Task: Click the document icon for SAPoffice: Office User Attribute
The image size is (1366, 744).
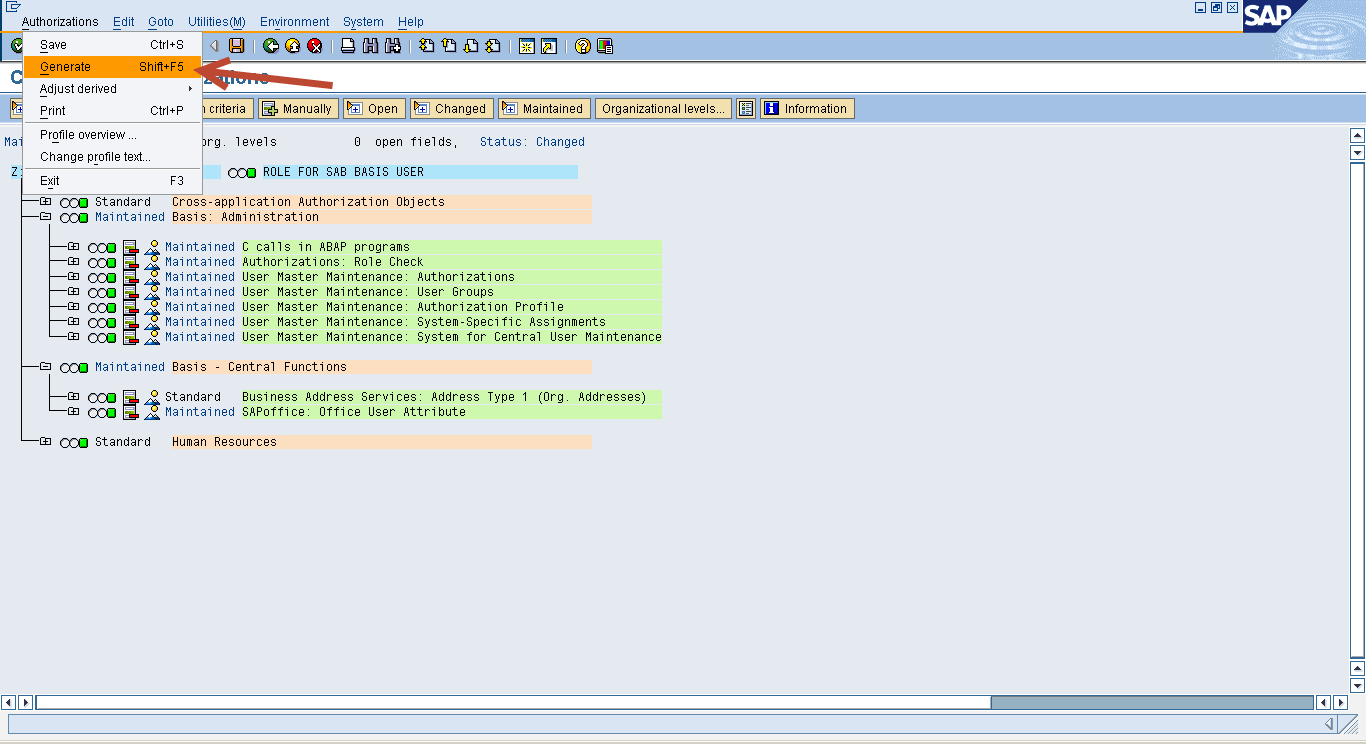Action: pos(130,412)
